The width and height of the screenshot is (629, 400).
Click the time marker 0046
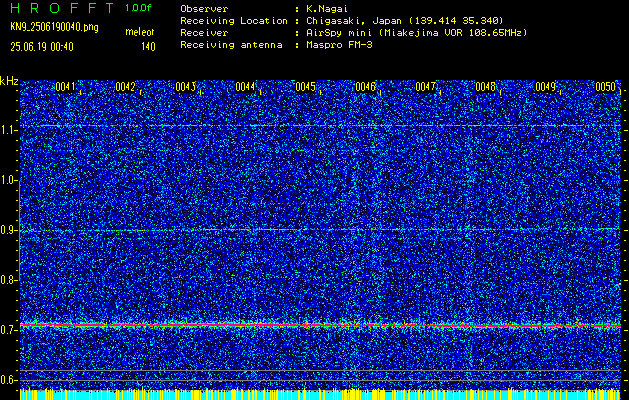click(x=365, y=87)
